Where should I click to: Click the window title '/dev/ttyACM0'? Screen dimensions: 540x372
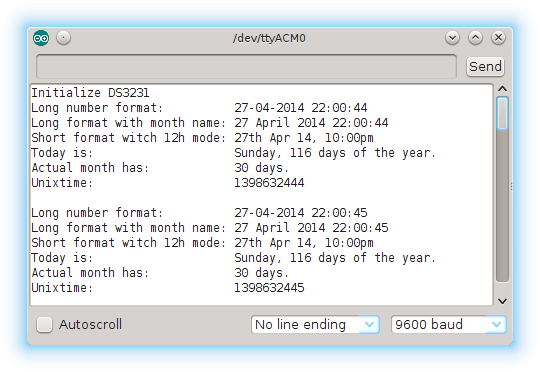tap(269, 38)
